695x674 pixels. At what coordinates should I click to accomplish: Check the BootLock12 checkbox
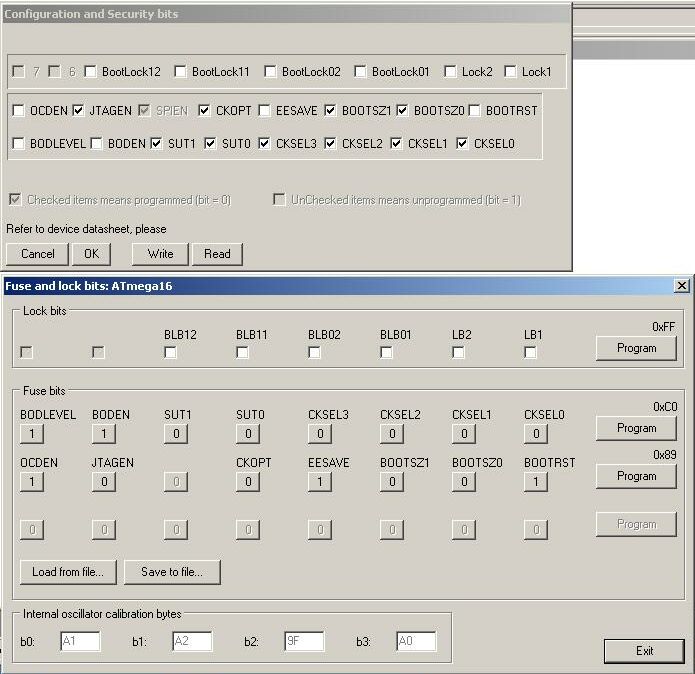click(90, 71)
